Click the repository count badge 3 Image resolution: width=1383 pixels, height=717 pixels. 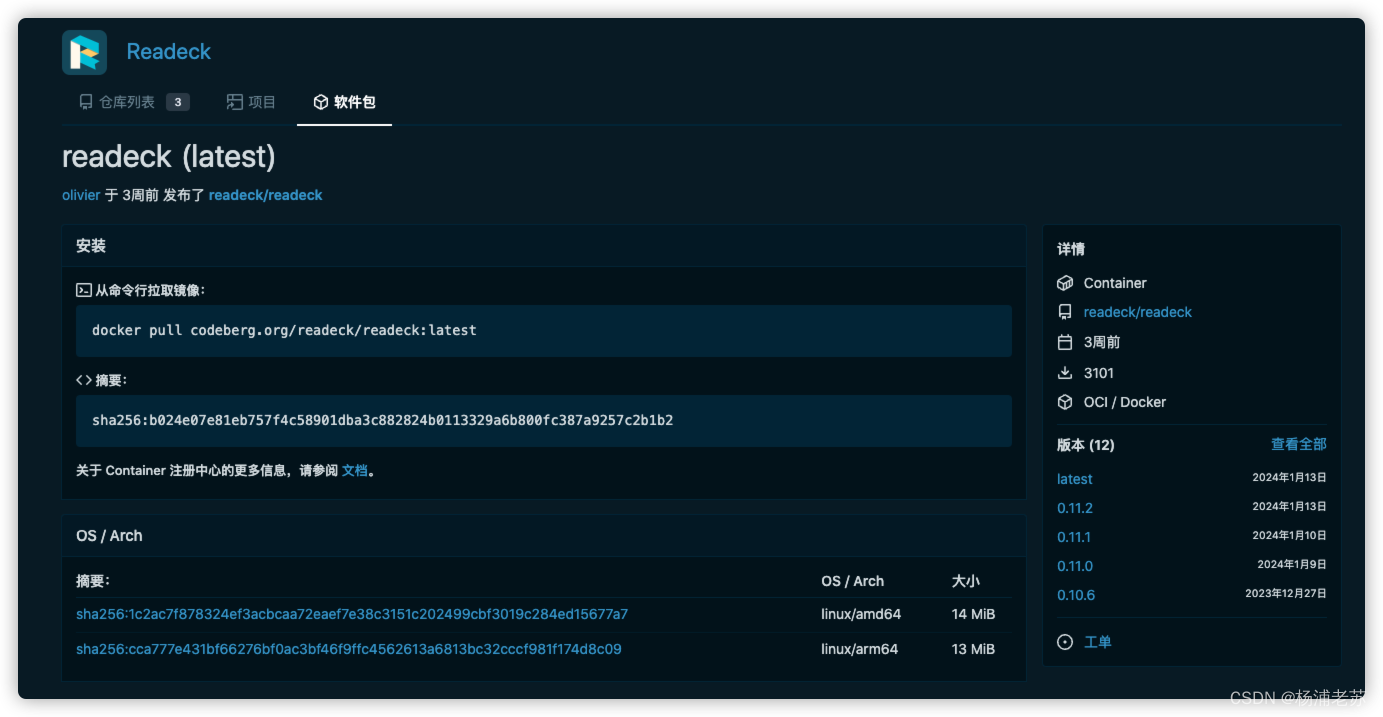pyautogui.click(x=177, y=102)
